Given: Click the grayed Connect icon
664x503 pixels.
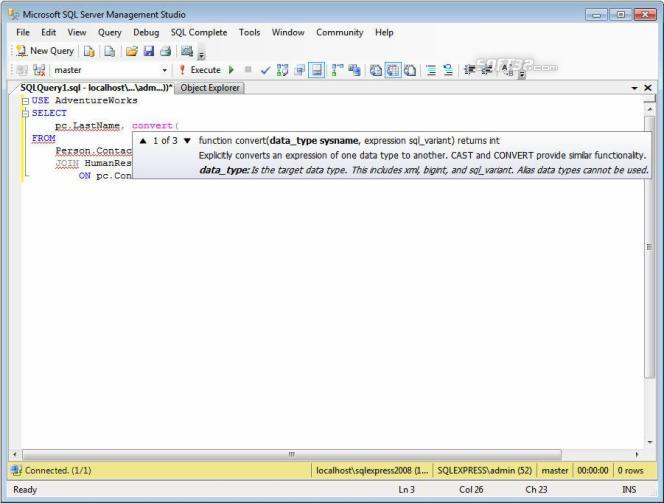Looking at the screenshot, I should [x=22, y=70].
